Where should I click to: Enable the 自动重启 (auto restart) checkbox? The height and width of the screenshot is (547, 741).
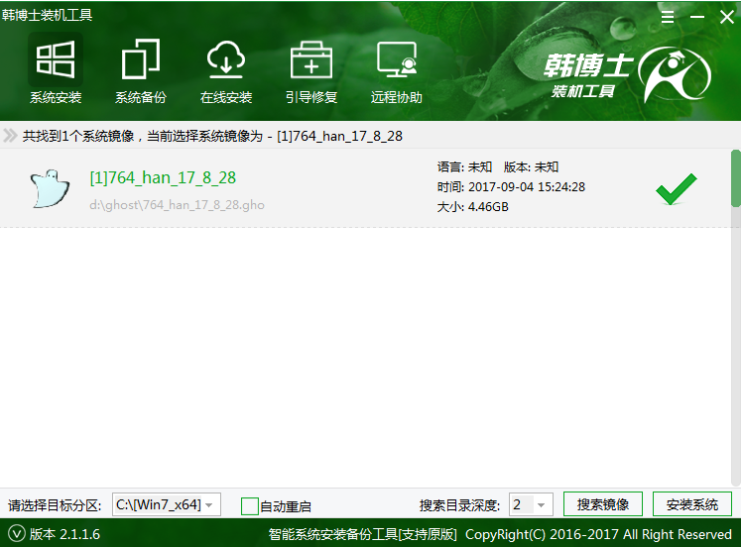point(250,506)
